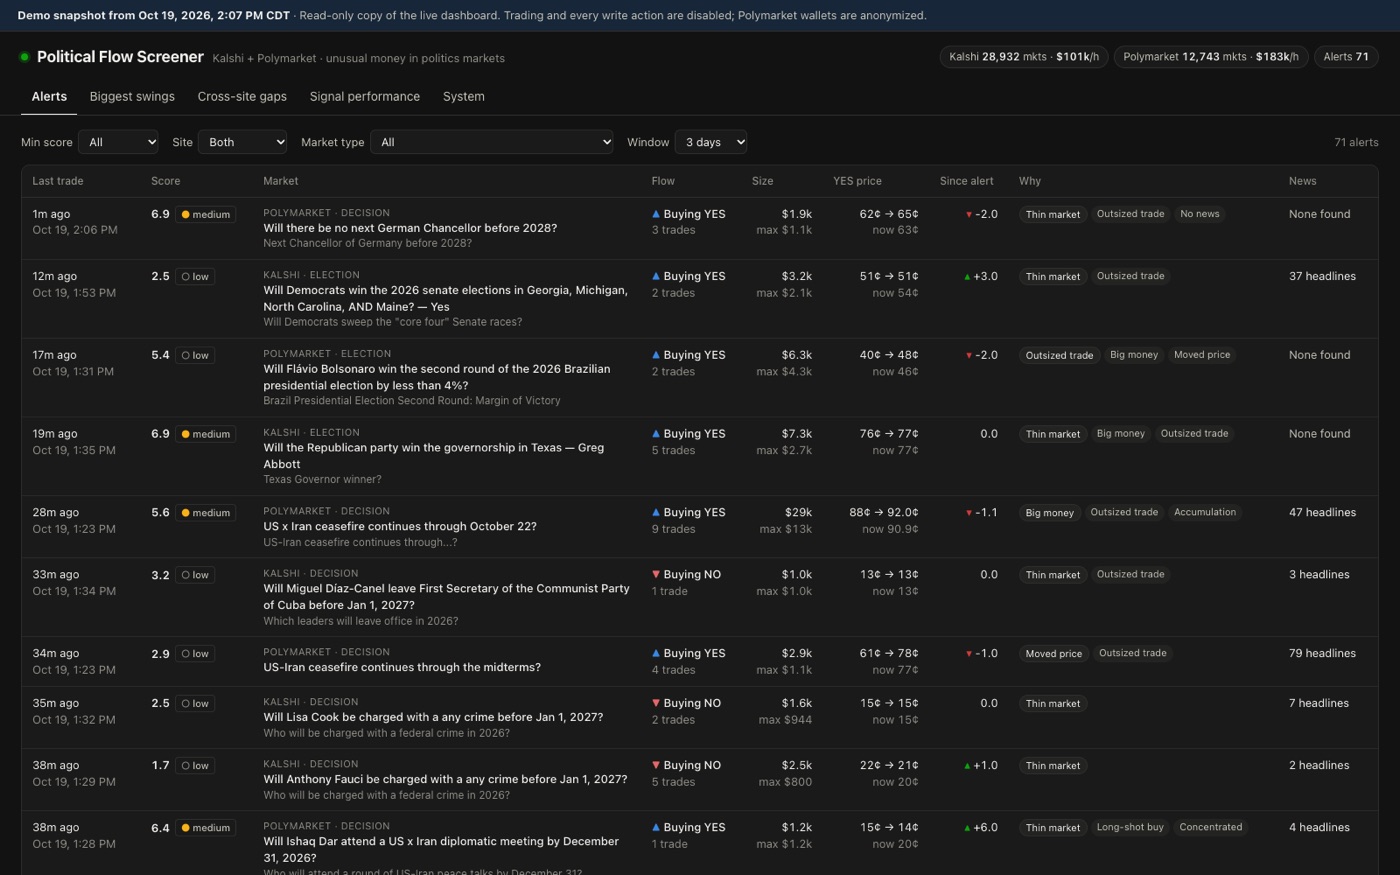1400x875 pixels.
Task: Change the Window dropdown from 3 days
Action: [x=711, y=142]
